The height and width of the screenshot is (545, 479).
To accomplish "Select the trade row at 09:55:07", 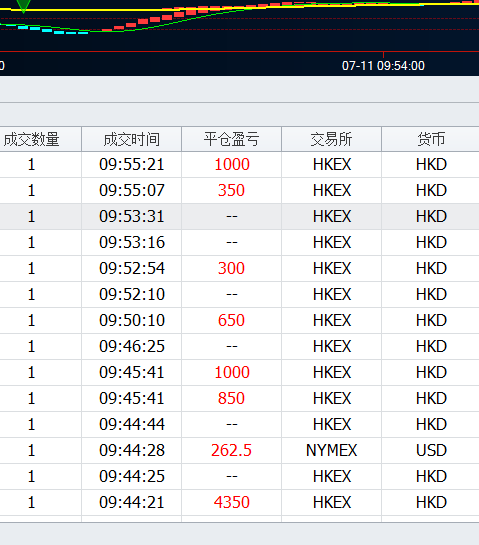I will coord(240,190).
